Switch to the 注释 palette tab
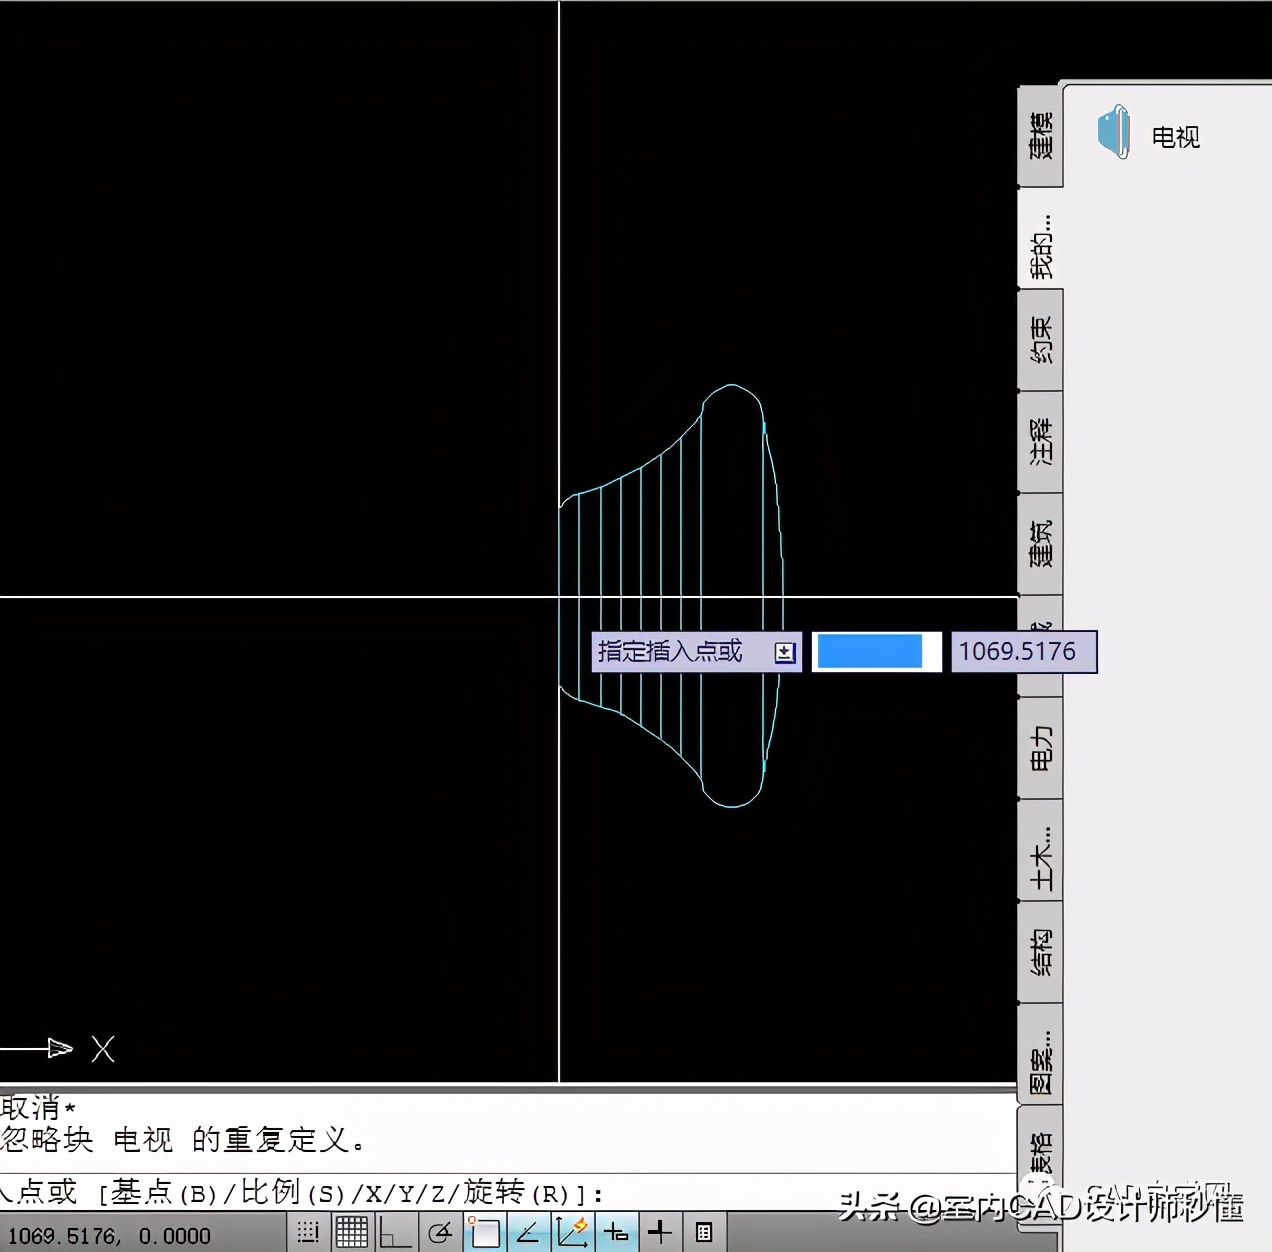 [x=1040, y=442]
